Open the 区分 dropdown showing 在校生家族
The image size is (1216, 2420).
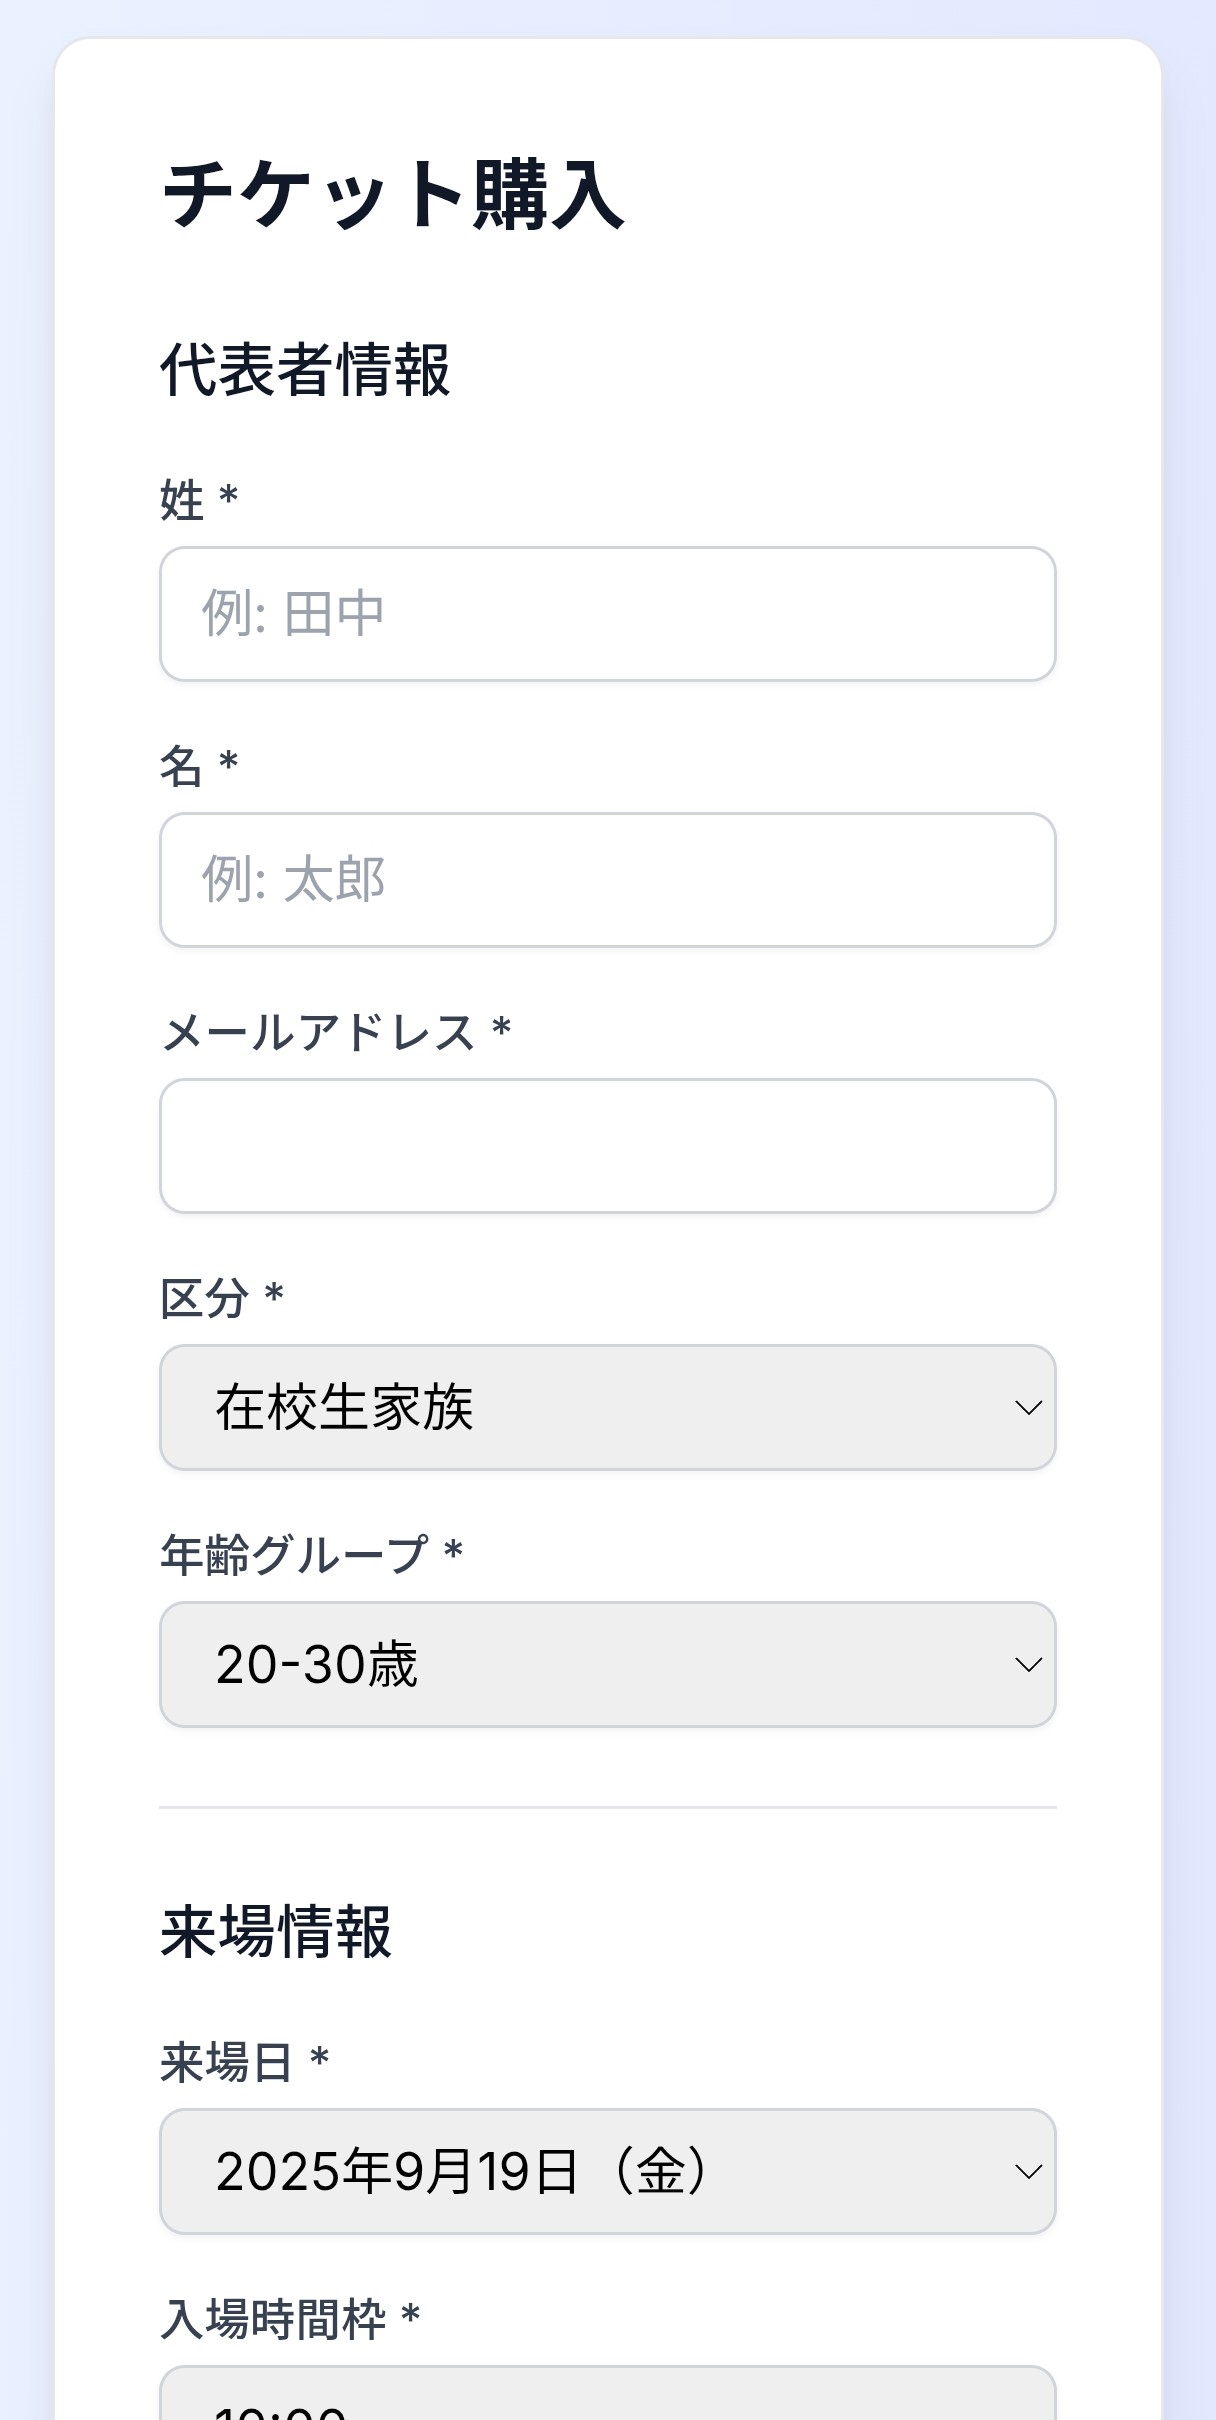click(607, 1407)
